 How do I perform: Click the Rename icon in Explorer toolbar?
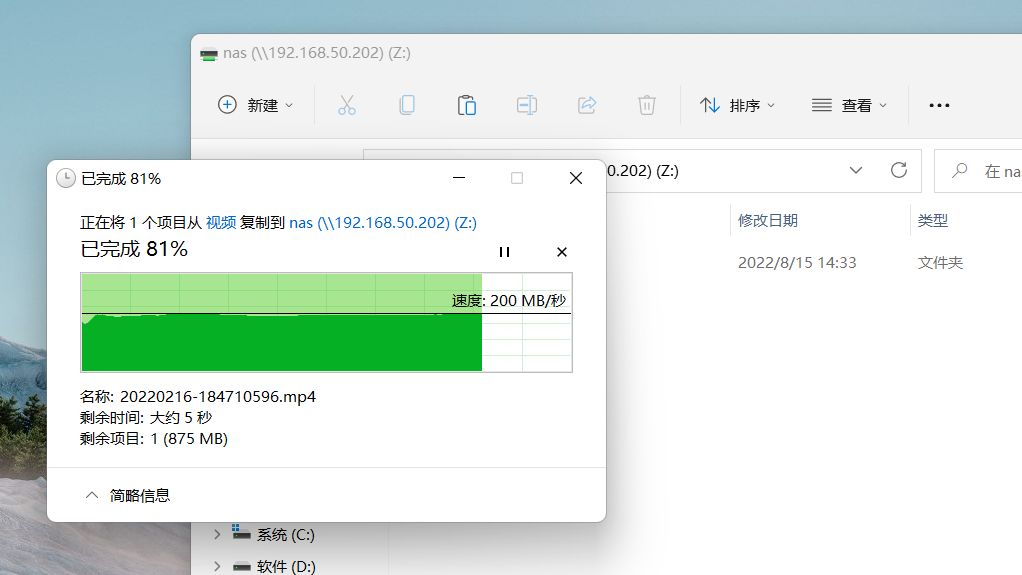pos(527,105)
